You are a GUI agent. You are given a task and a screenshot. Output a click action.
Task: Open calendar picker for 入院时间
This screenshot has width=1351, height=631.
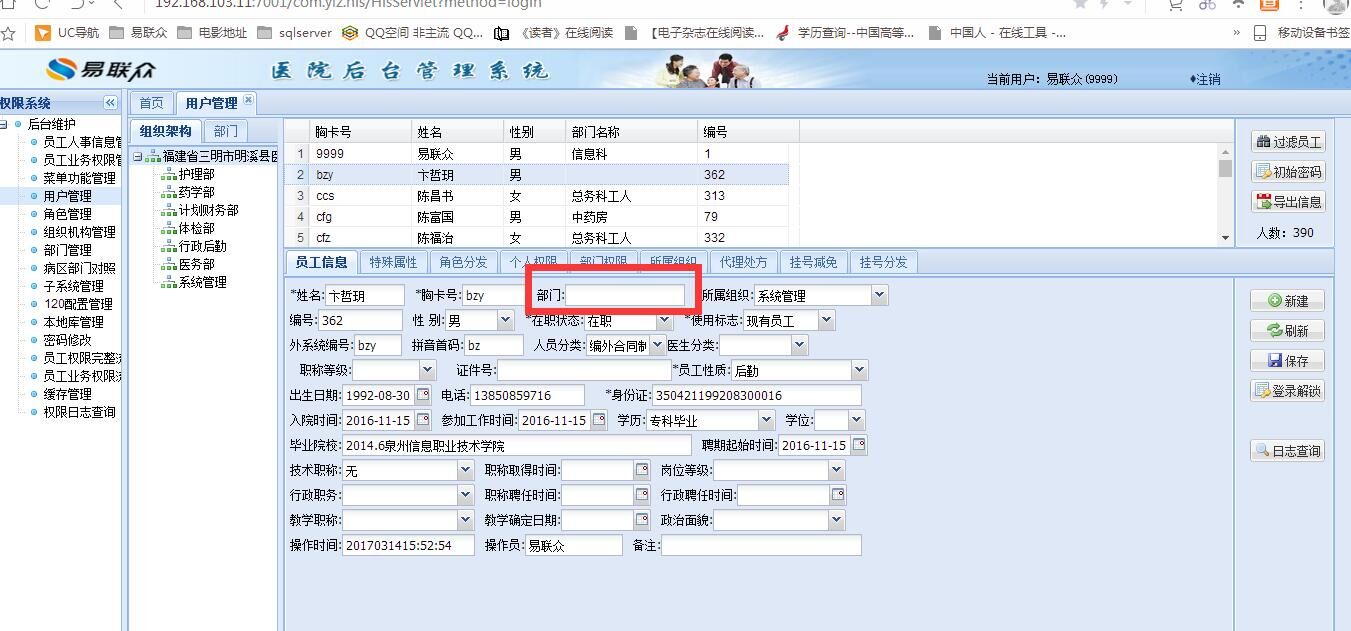[423, 420]
